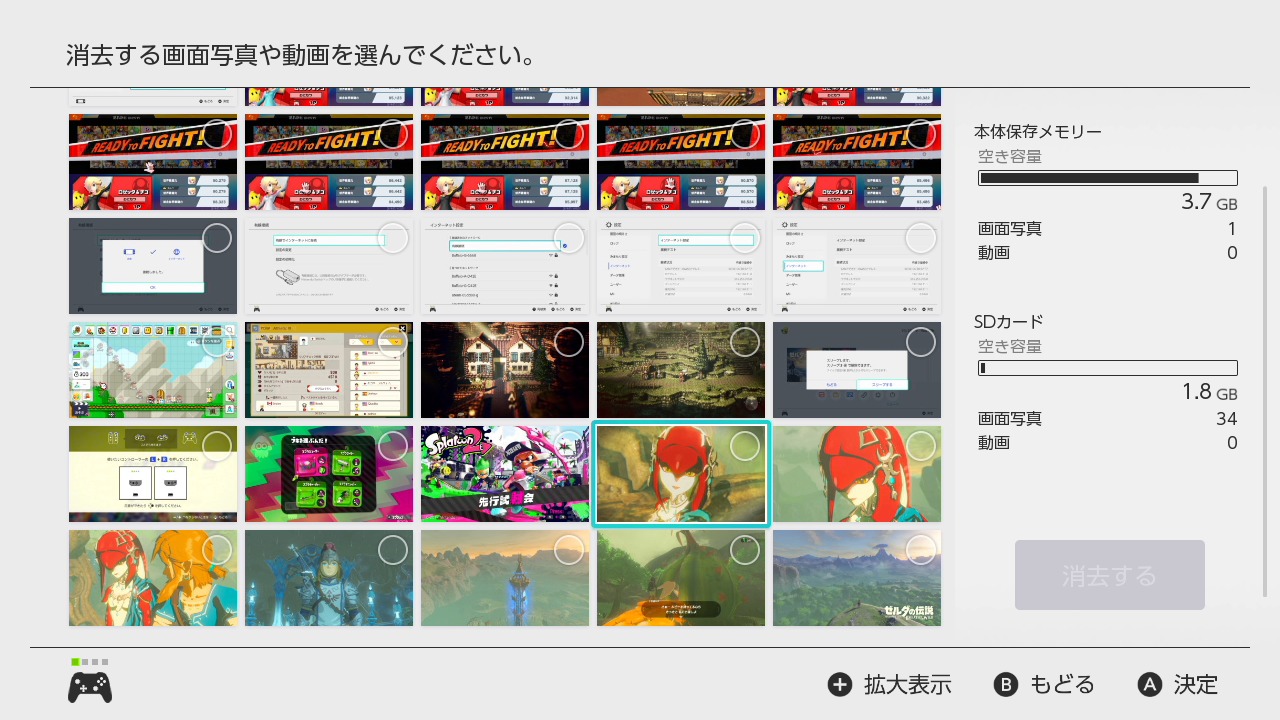Tick the selection circle on the connection OK dialog screenshot

217,238
